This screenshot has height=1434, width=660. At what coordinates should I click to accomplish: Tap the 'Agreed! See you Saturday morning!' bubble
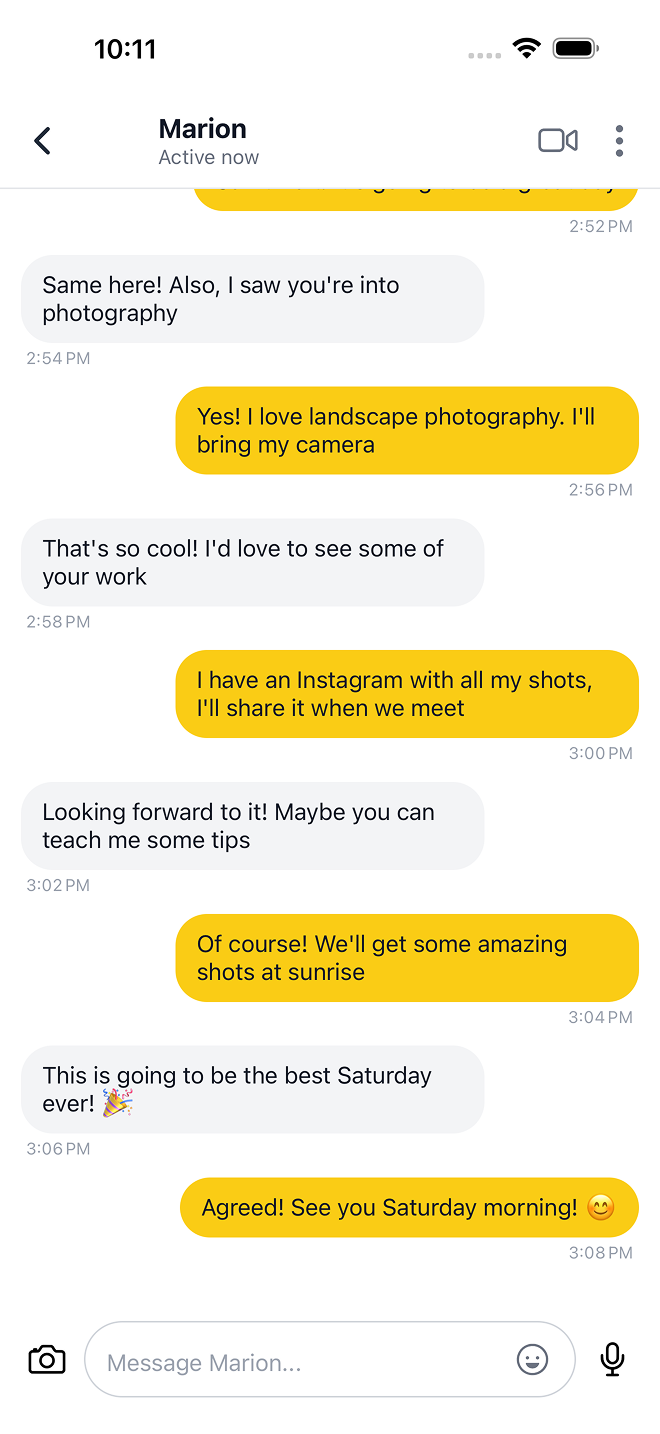[408, 1207]
